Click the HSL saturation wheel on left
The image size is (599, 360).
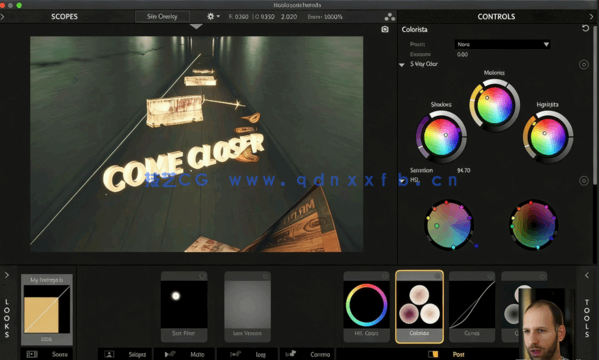pos(449,225)
